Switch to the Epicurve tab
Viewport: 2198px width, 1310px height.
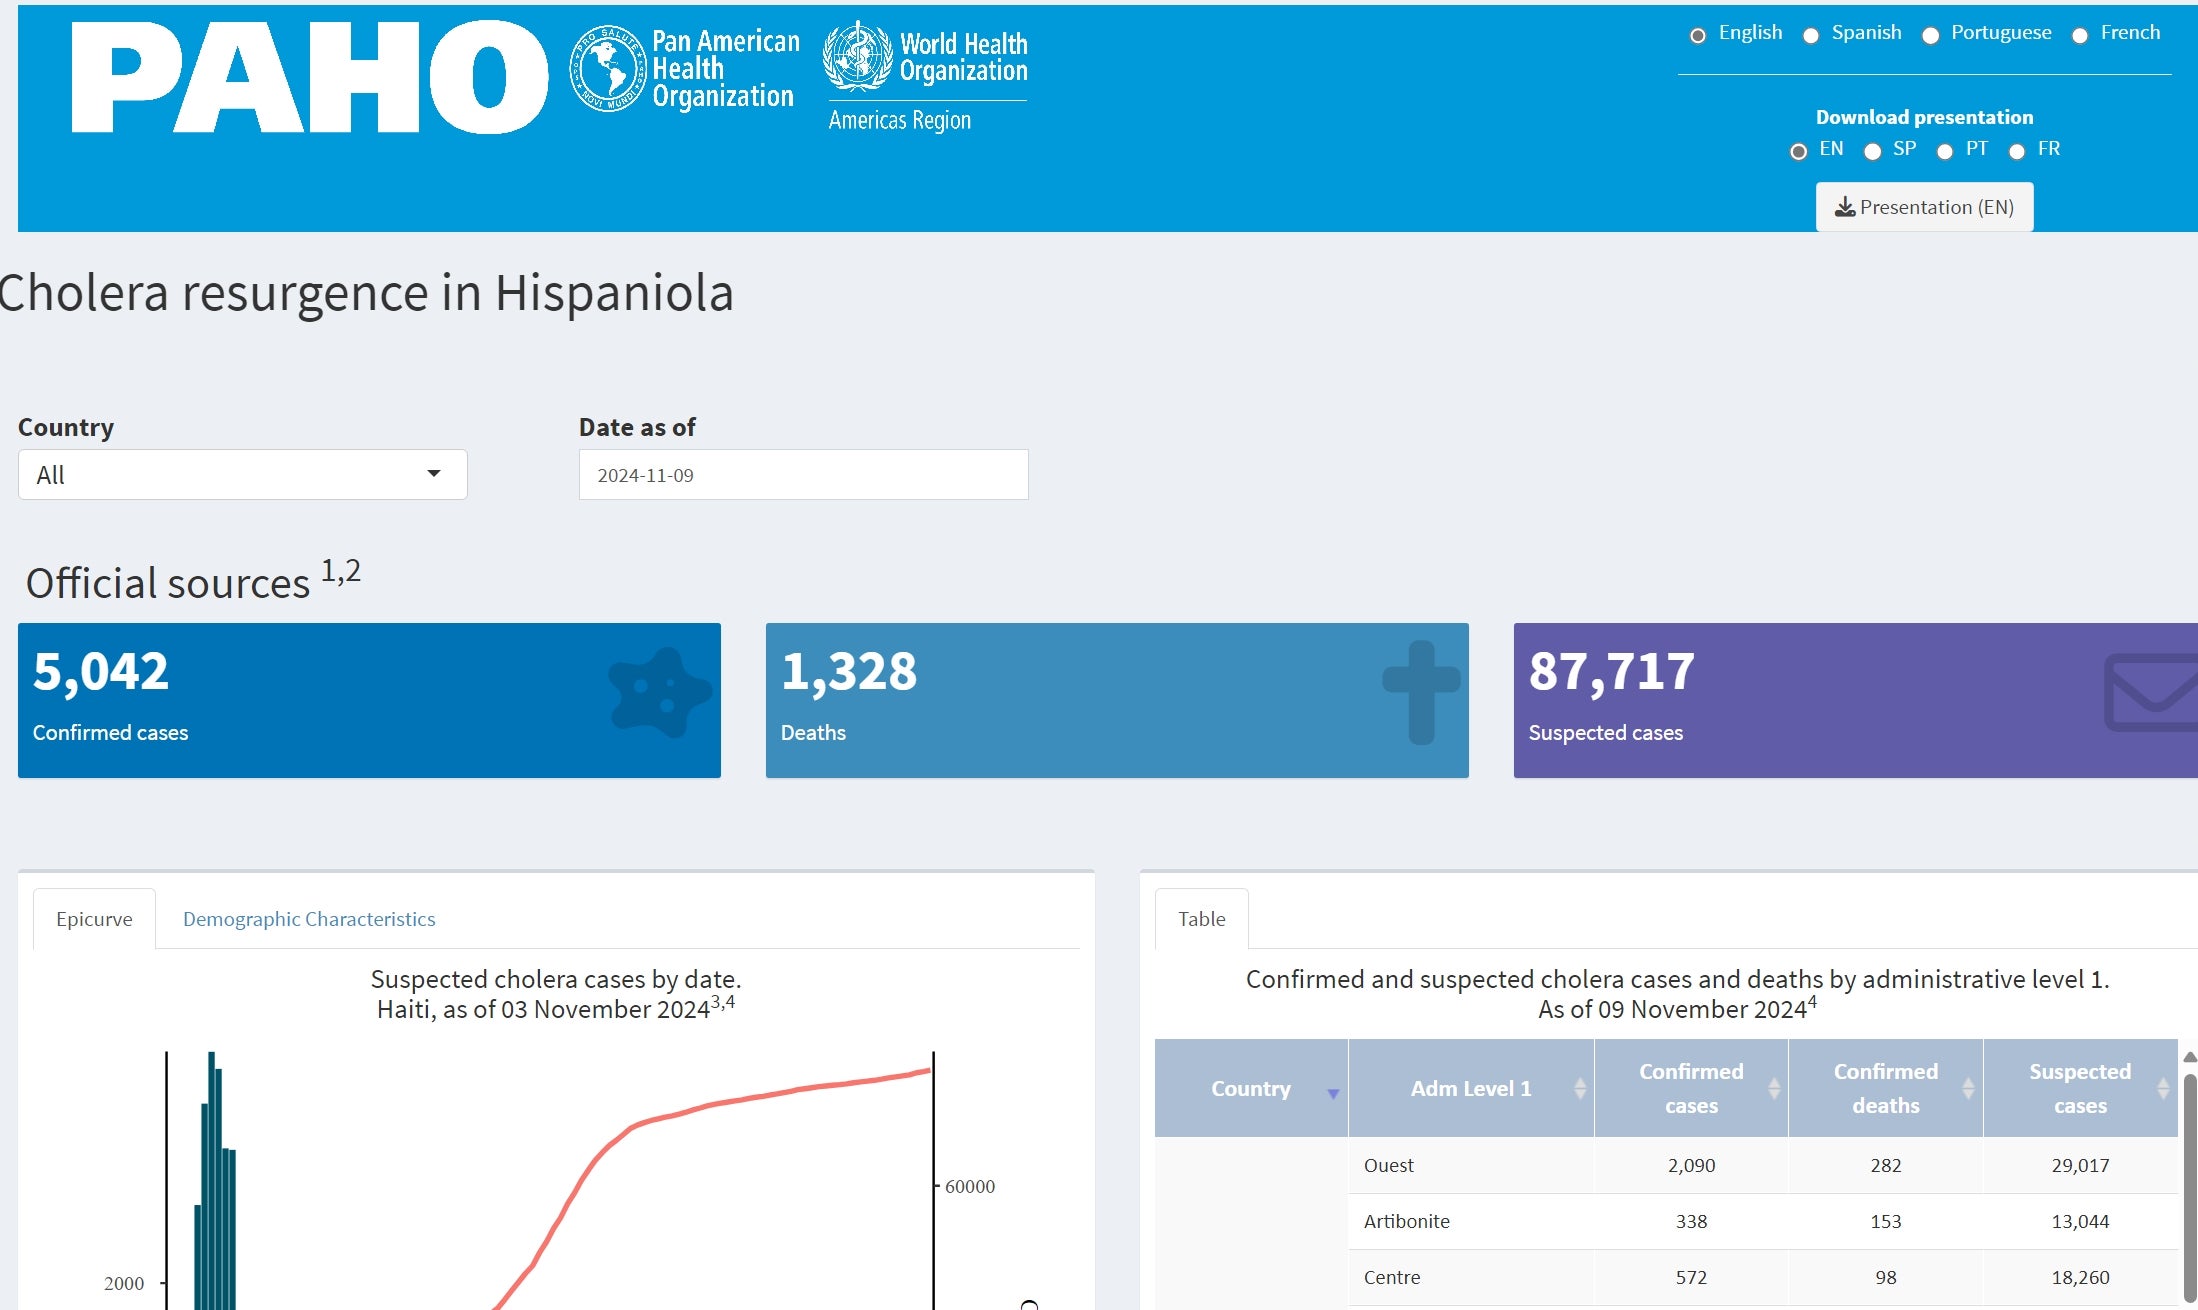94,918
